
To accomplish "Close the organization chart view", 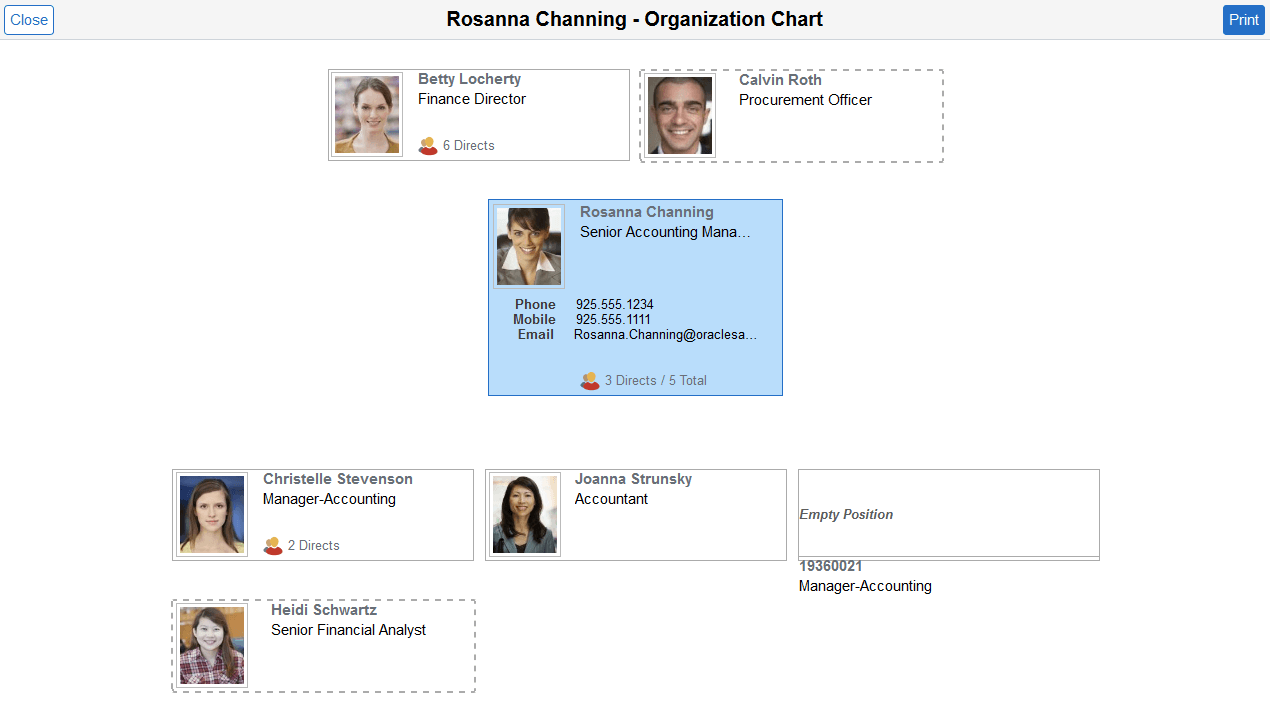I will click(28, 19).
